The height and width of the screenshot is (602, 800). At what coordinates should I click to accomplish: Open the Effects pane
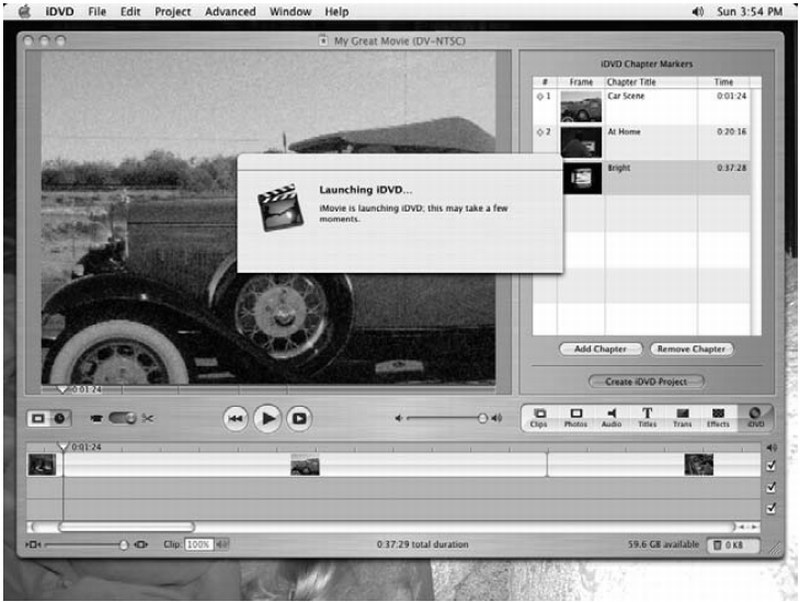click(x=718, y=417)
